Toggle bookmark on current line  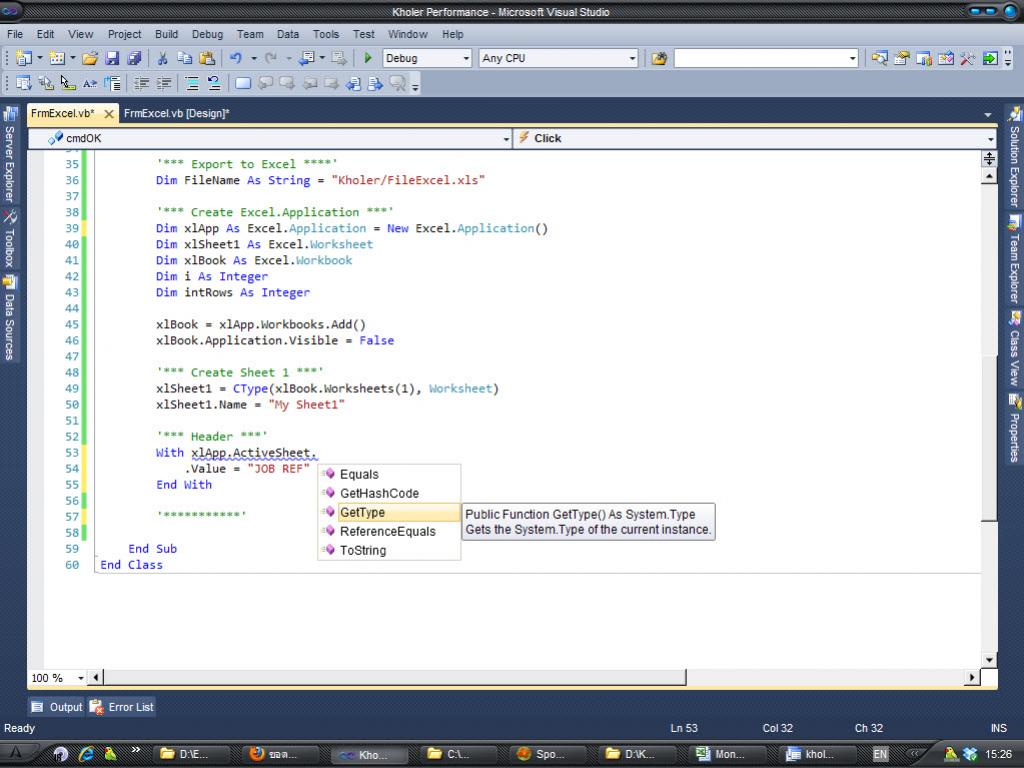(243, 84)
